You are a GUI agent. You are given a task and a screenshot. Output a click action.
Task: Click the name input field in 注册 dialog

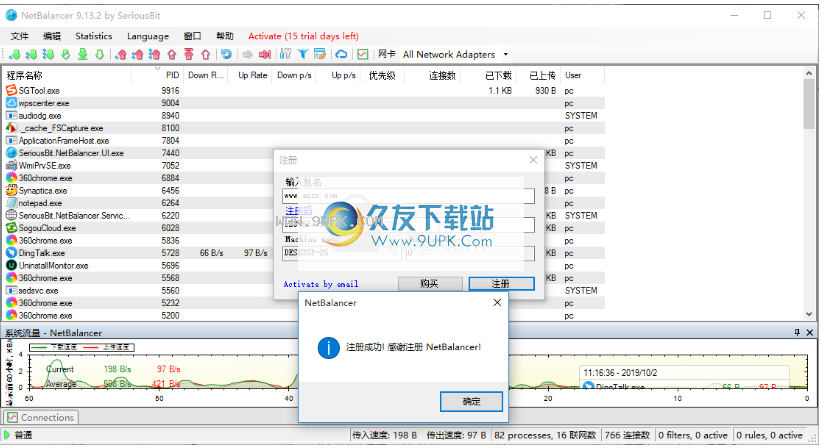tap(408, 196)
